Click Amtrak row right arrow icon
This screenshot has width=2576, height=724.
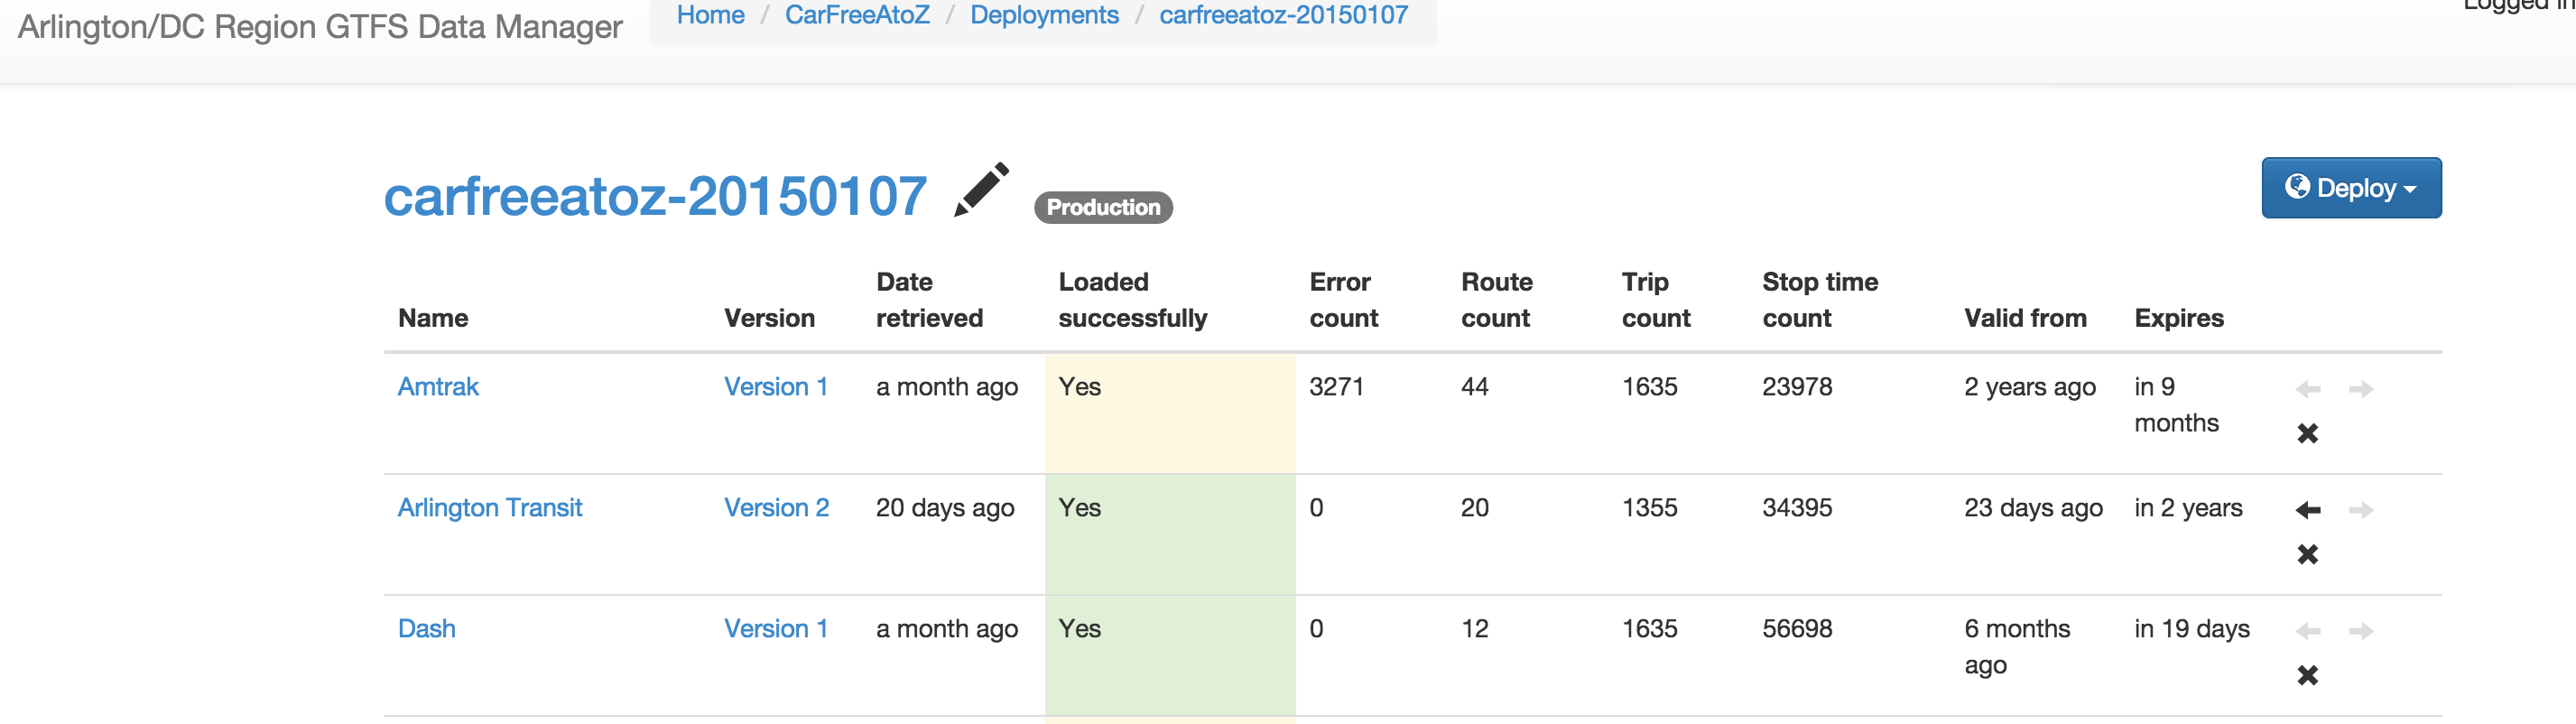[2361, 389]
